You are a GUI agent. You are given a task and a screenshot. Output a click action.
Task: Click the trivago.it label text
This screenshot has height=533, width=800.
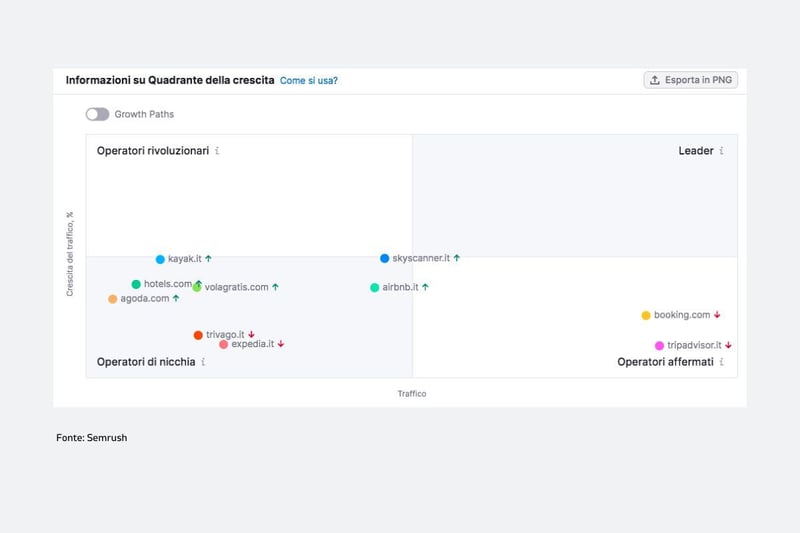(x=225, y=335)
